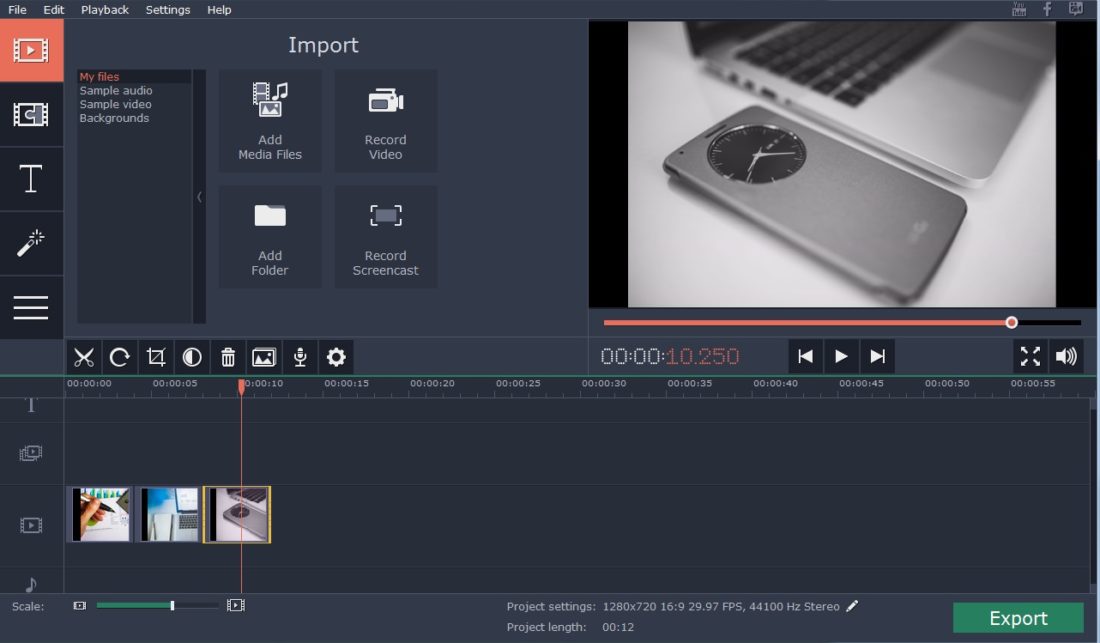Click the timeline Scale zoom slider

coord(157,605)
